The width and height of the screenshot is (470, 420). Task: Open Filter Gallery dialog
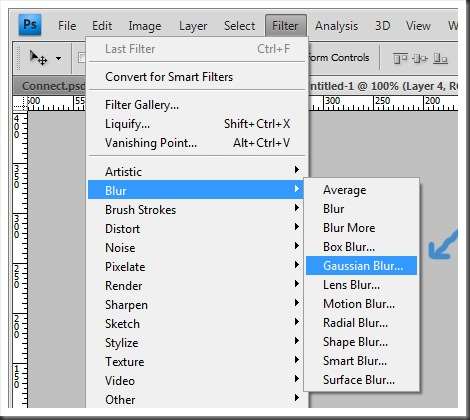pos(197,105)
